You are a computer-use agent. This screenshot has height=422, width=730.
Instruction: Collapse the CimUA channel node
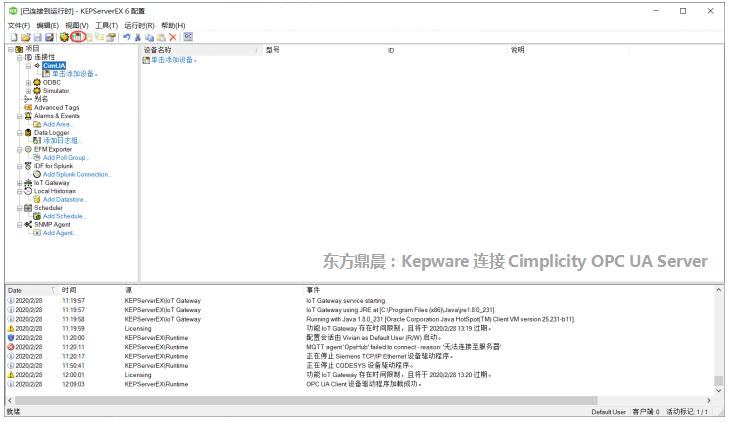[28, 66]
